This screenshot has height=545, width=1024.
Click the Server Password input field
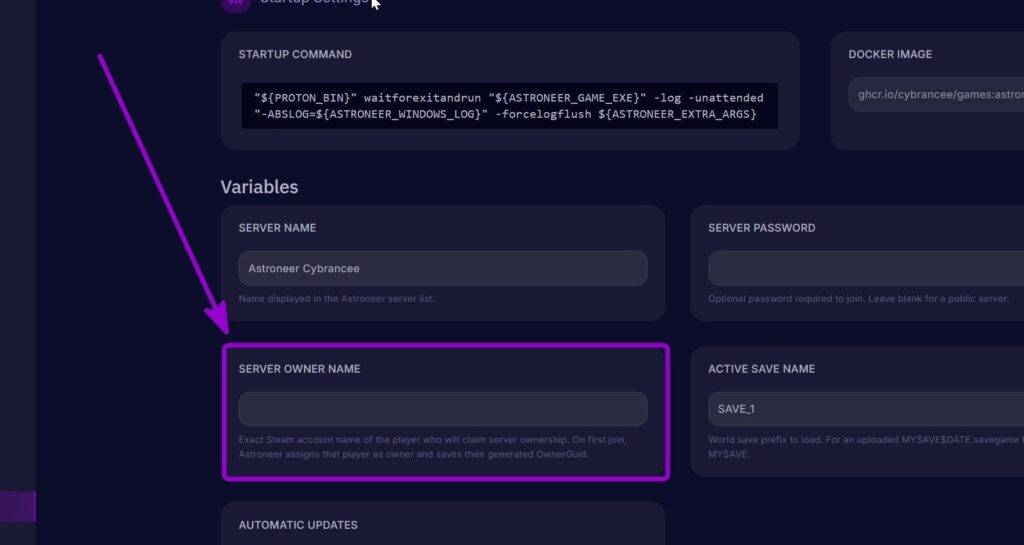pos(866,268)
